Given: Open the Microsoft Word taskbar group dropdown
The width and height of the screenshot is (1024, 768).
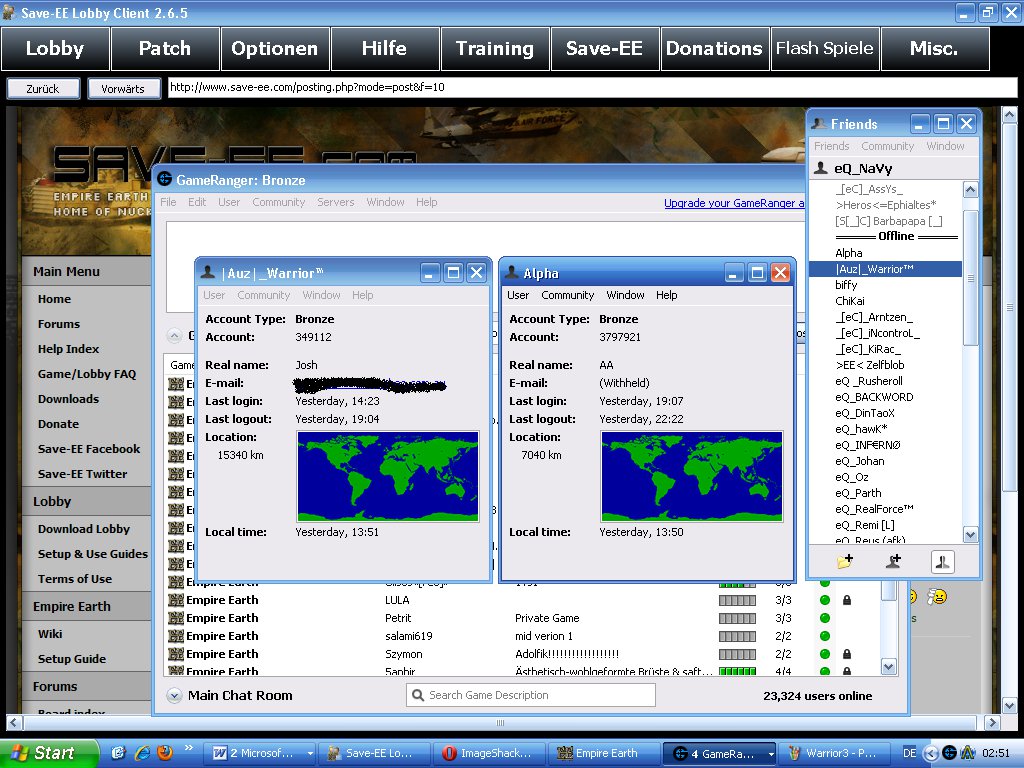Looking at the screenshot, I should click(310, 753).
